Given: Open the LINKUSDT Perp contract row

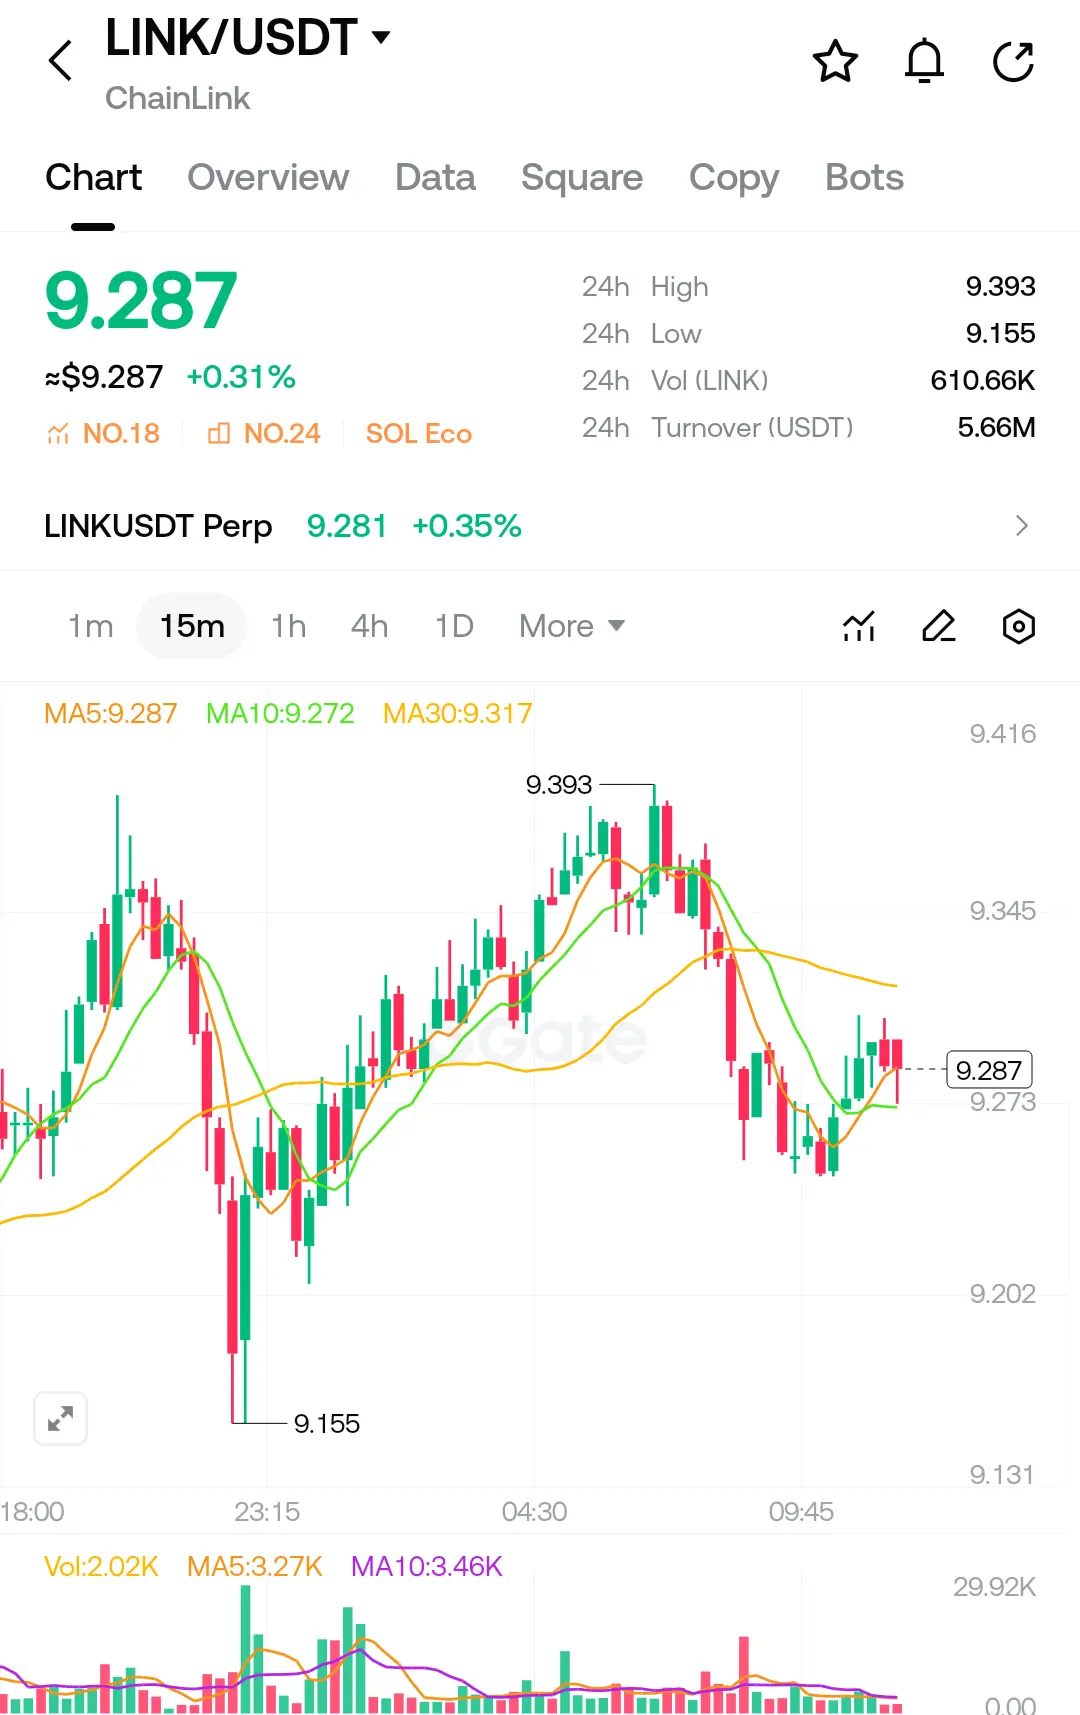Looking at the screenshot, I should coord(540,525).
